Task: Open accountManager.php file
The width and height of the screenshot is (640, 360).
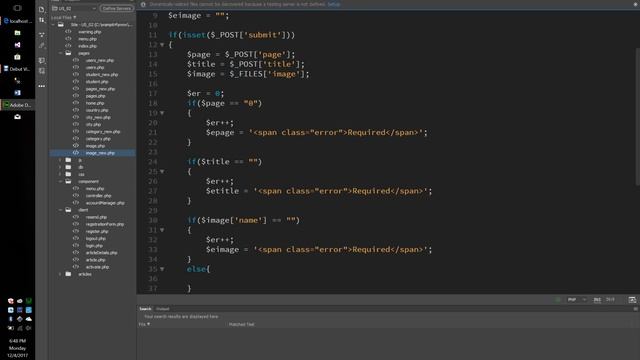Action: (x=105, y=203)
